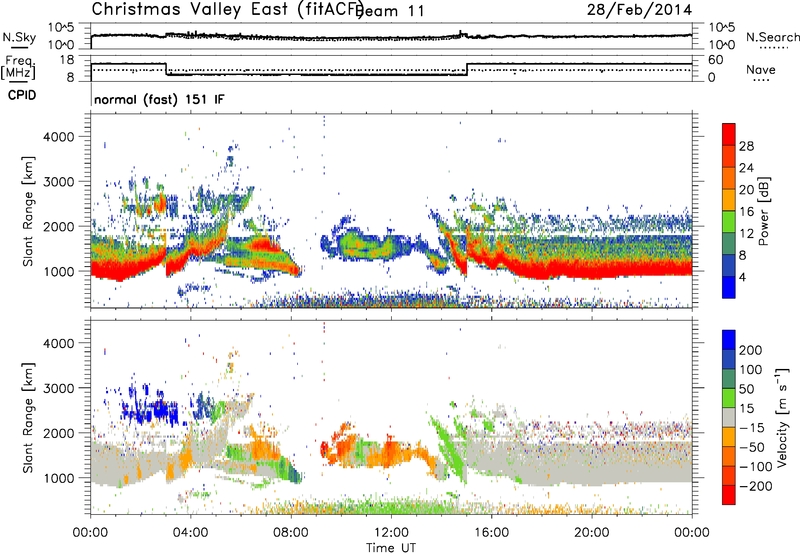Click the gray band of the velocity colorbar
This screenshot has height=554, width=800.
(x=729, y=417)
